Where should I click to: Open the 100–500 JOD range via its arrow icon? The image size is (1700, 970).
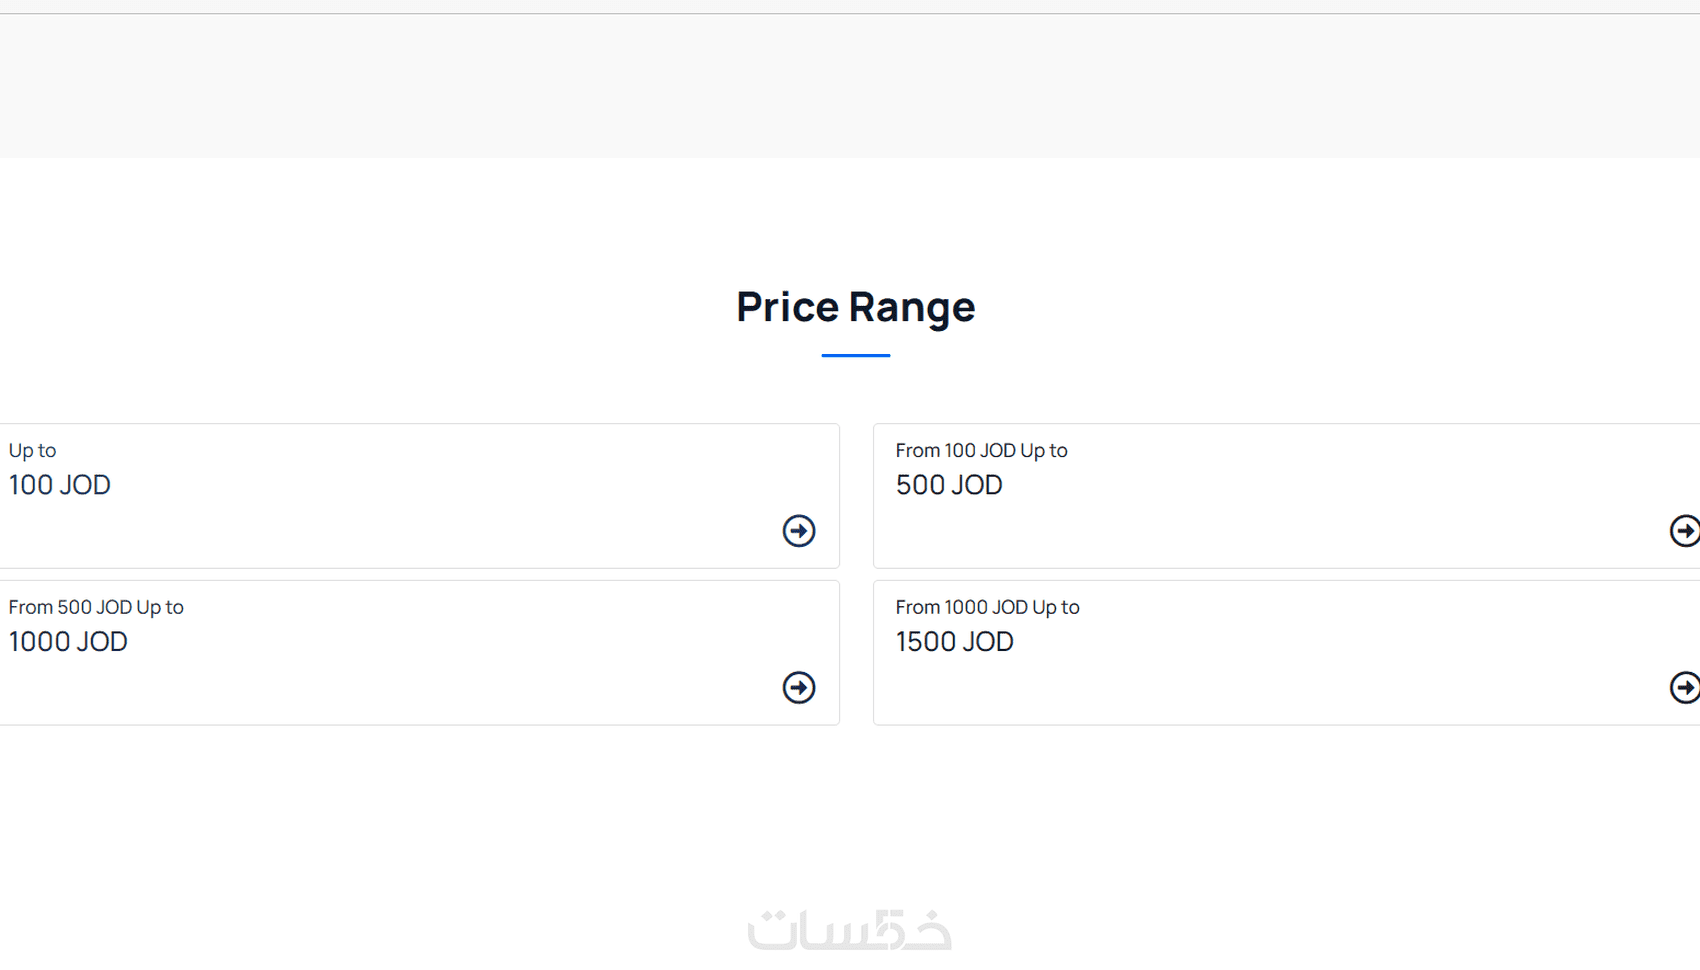coord(1685,531)
